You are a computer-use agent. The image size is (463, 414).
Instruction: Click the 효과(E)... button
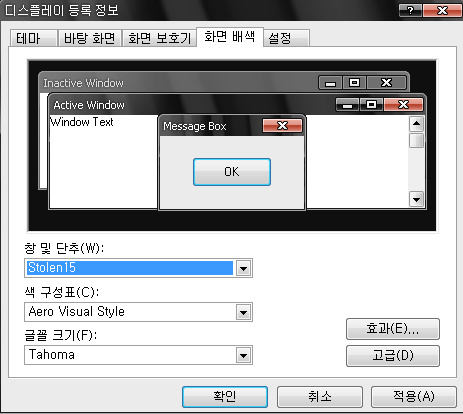tap(393, 329)
